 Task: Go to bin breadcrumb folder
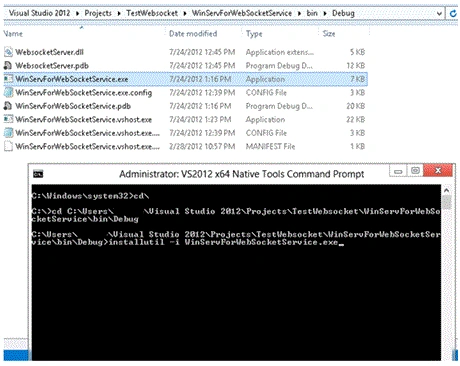312,13
